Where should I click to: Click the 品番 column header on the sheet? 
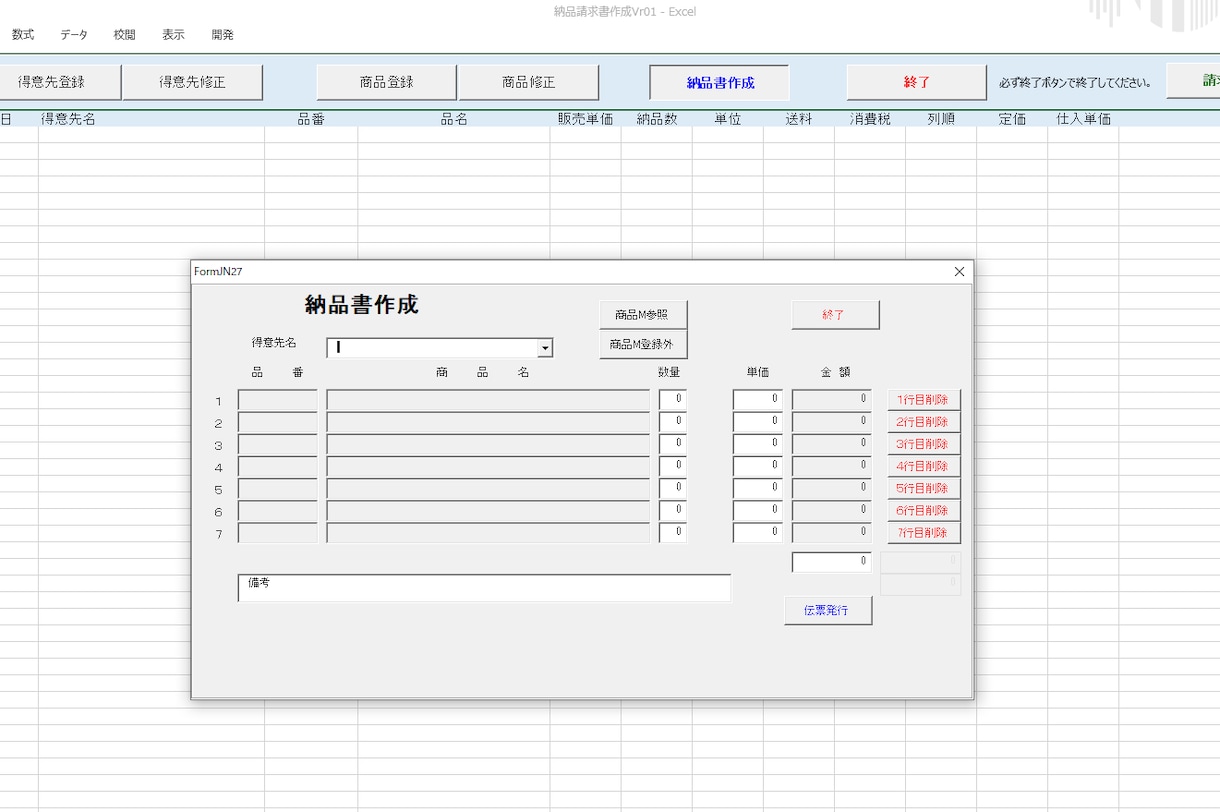311,119
